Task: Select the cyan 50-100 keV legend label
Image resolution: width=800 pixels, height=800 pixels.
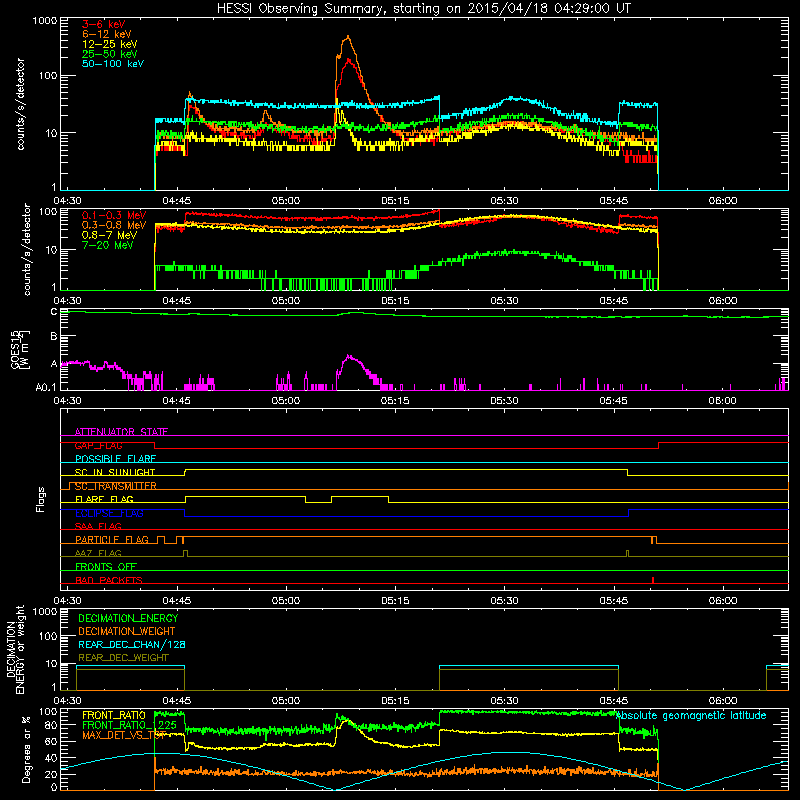Action: point(113,64)
